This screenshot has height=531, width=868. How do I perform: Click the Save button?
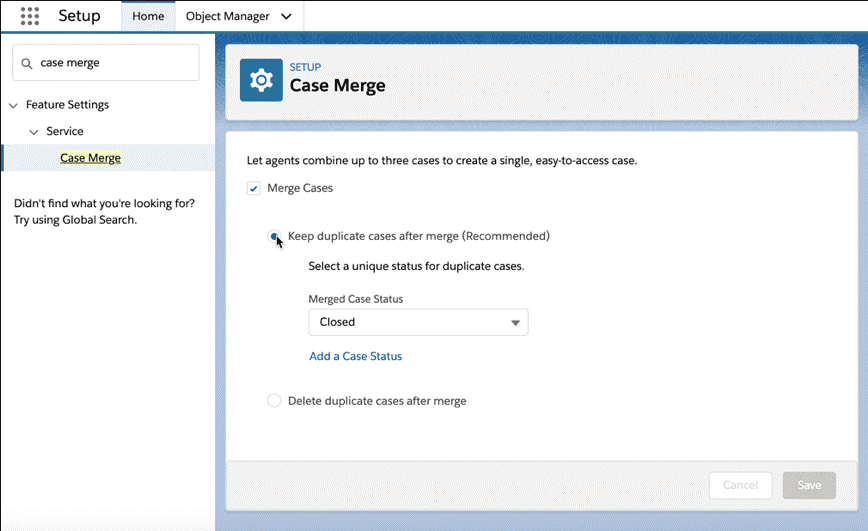click(808, 485)
